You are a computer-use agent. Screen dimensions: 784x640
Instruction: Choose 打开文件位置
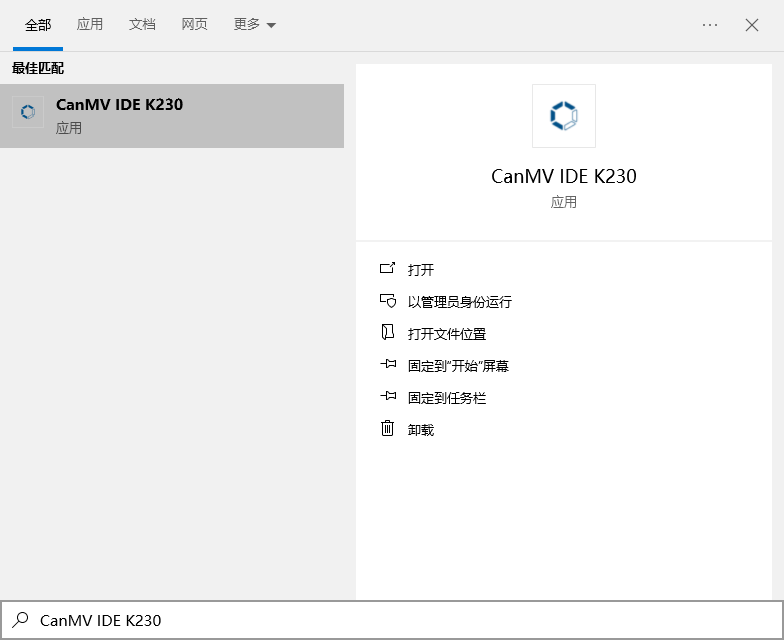click(x=446, y=334)
